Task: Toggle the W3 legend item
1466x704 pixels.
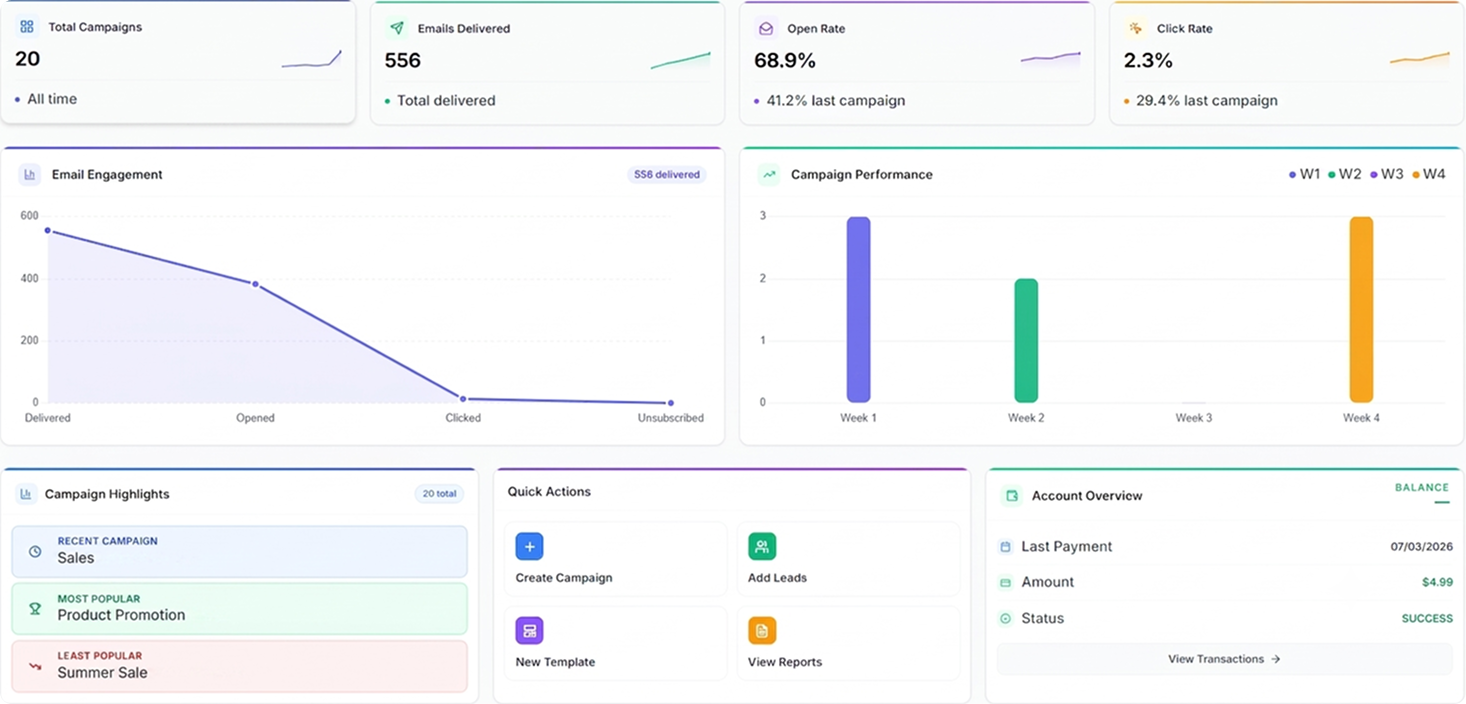Action: (1387, 174)
